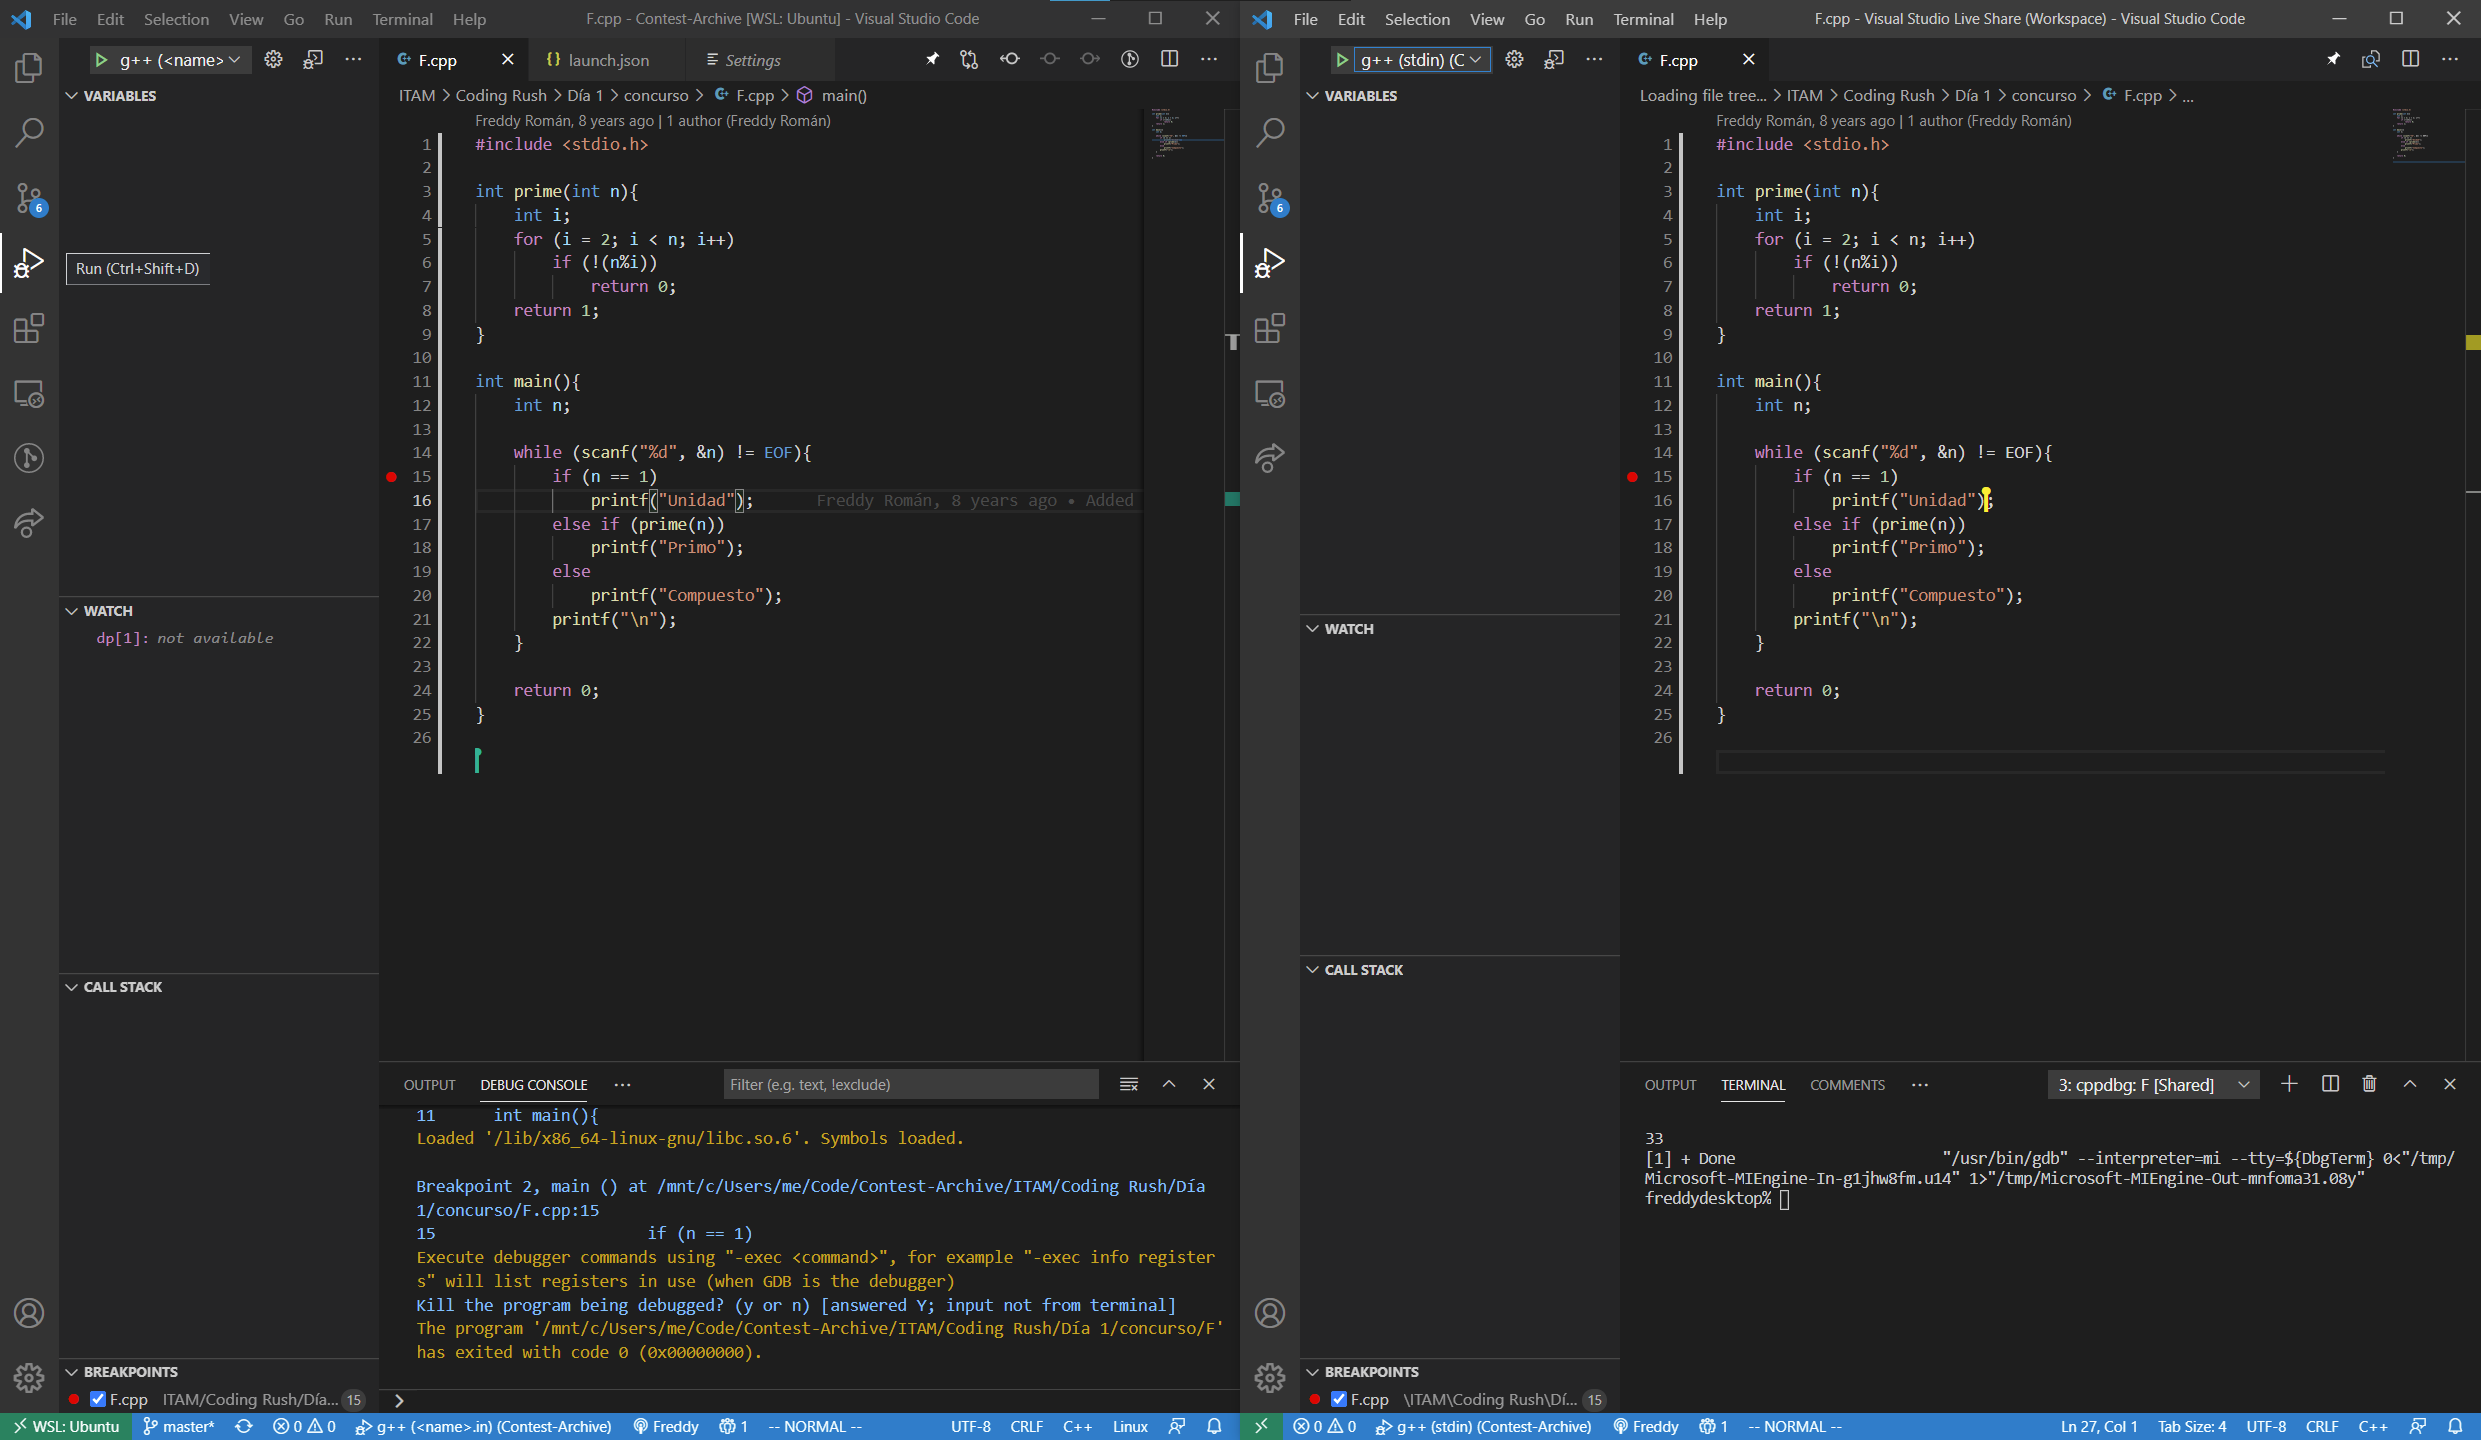The width and height of the screenshot is (2481, 1440).
Task: Synchronize changes in left status bar
Action: pyautogui.click(x=244, y=1427)
